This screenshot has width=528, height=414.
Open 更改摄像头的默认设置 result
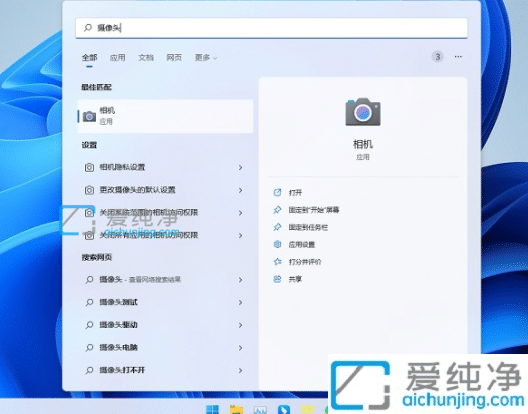(x=165, y=190)
